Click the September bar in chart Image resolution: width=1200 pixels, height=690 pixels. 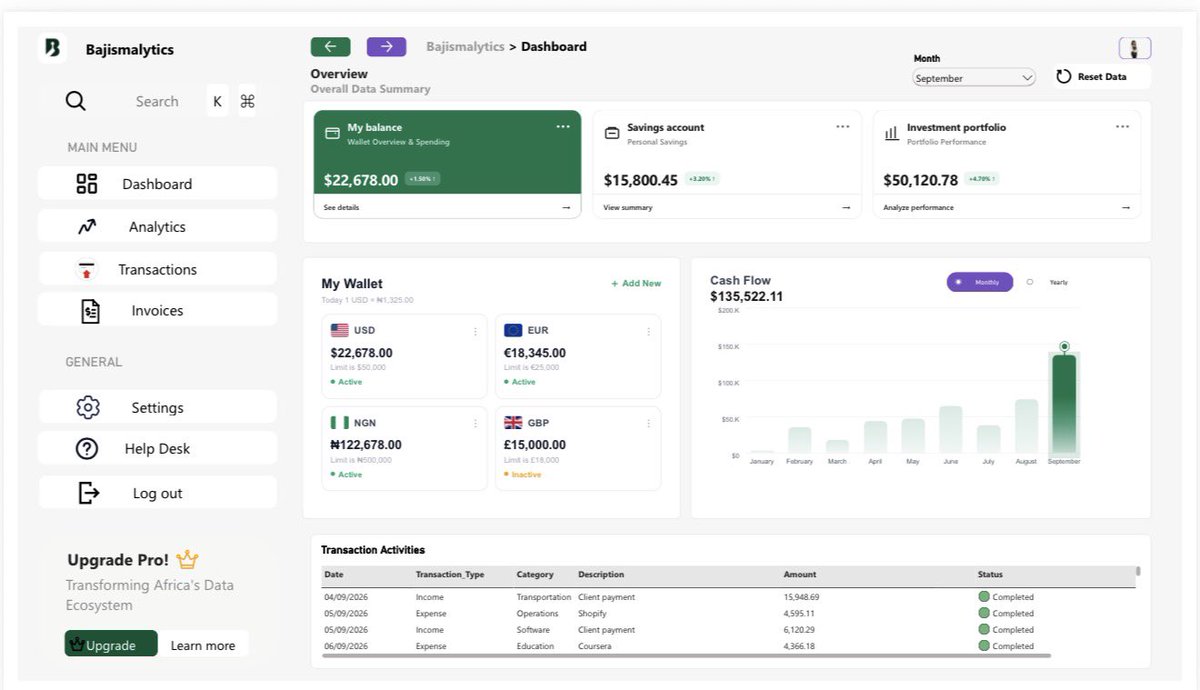click(1064, 403)
